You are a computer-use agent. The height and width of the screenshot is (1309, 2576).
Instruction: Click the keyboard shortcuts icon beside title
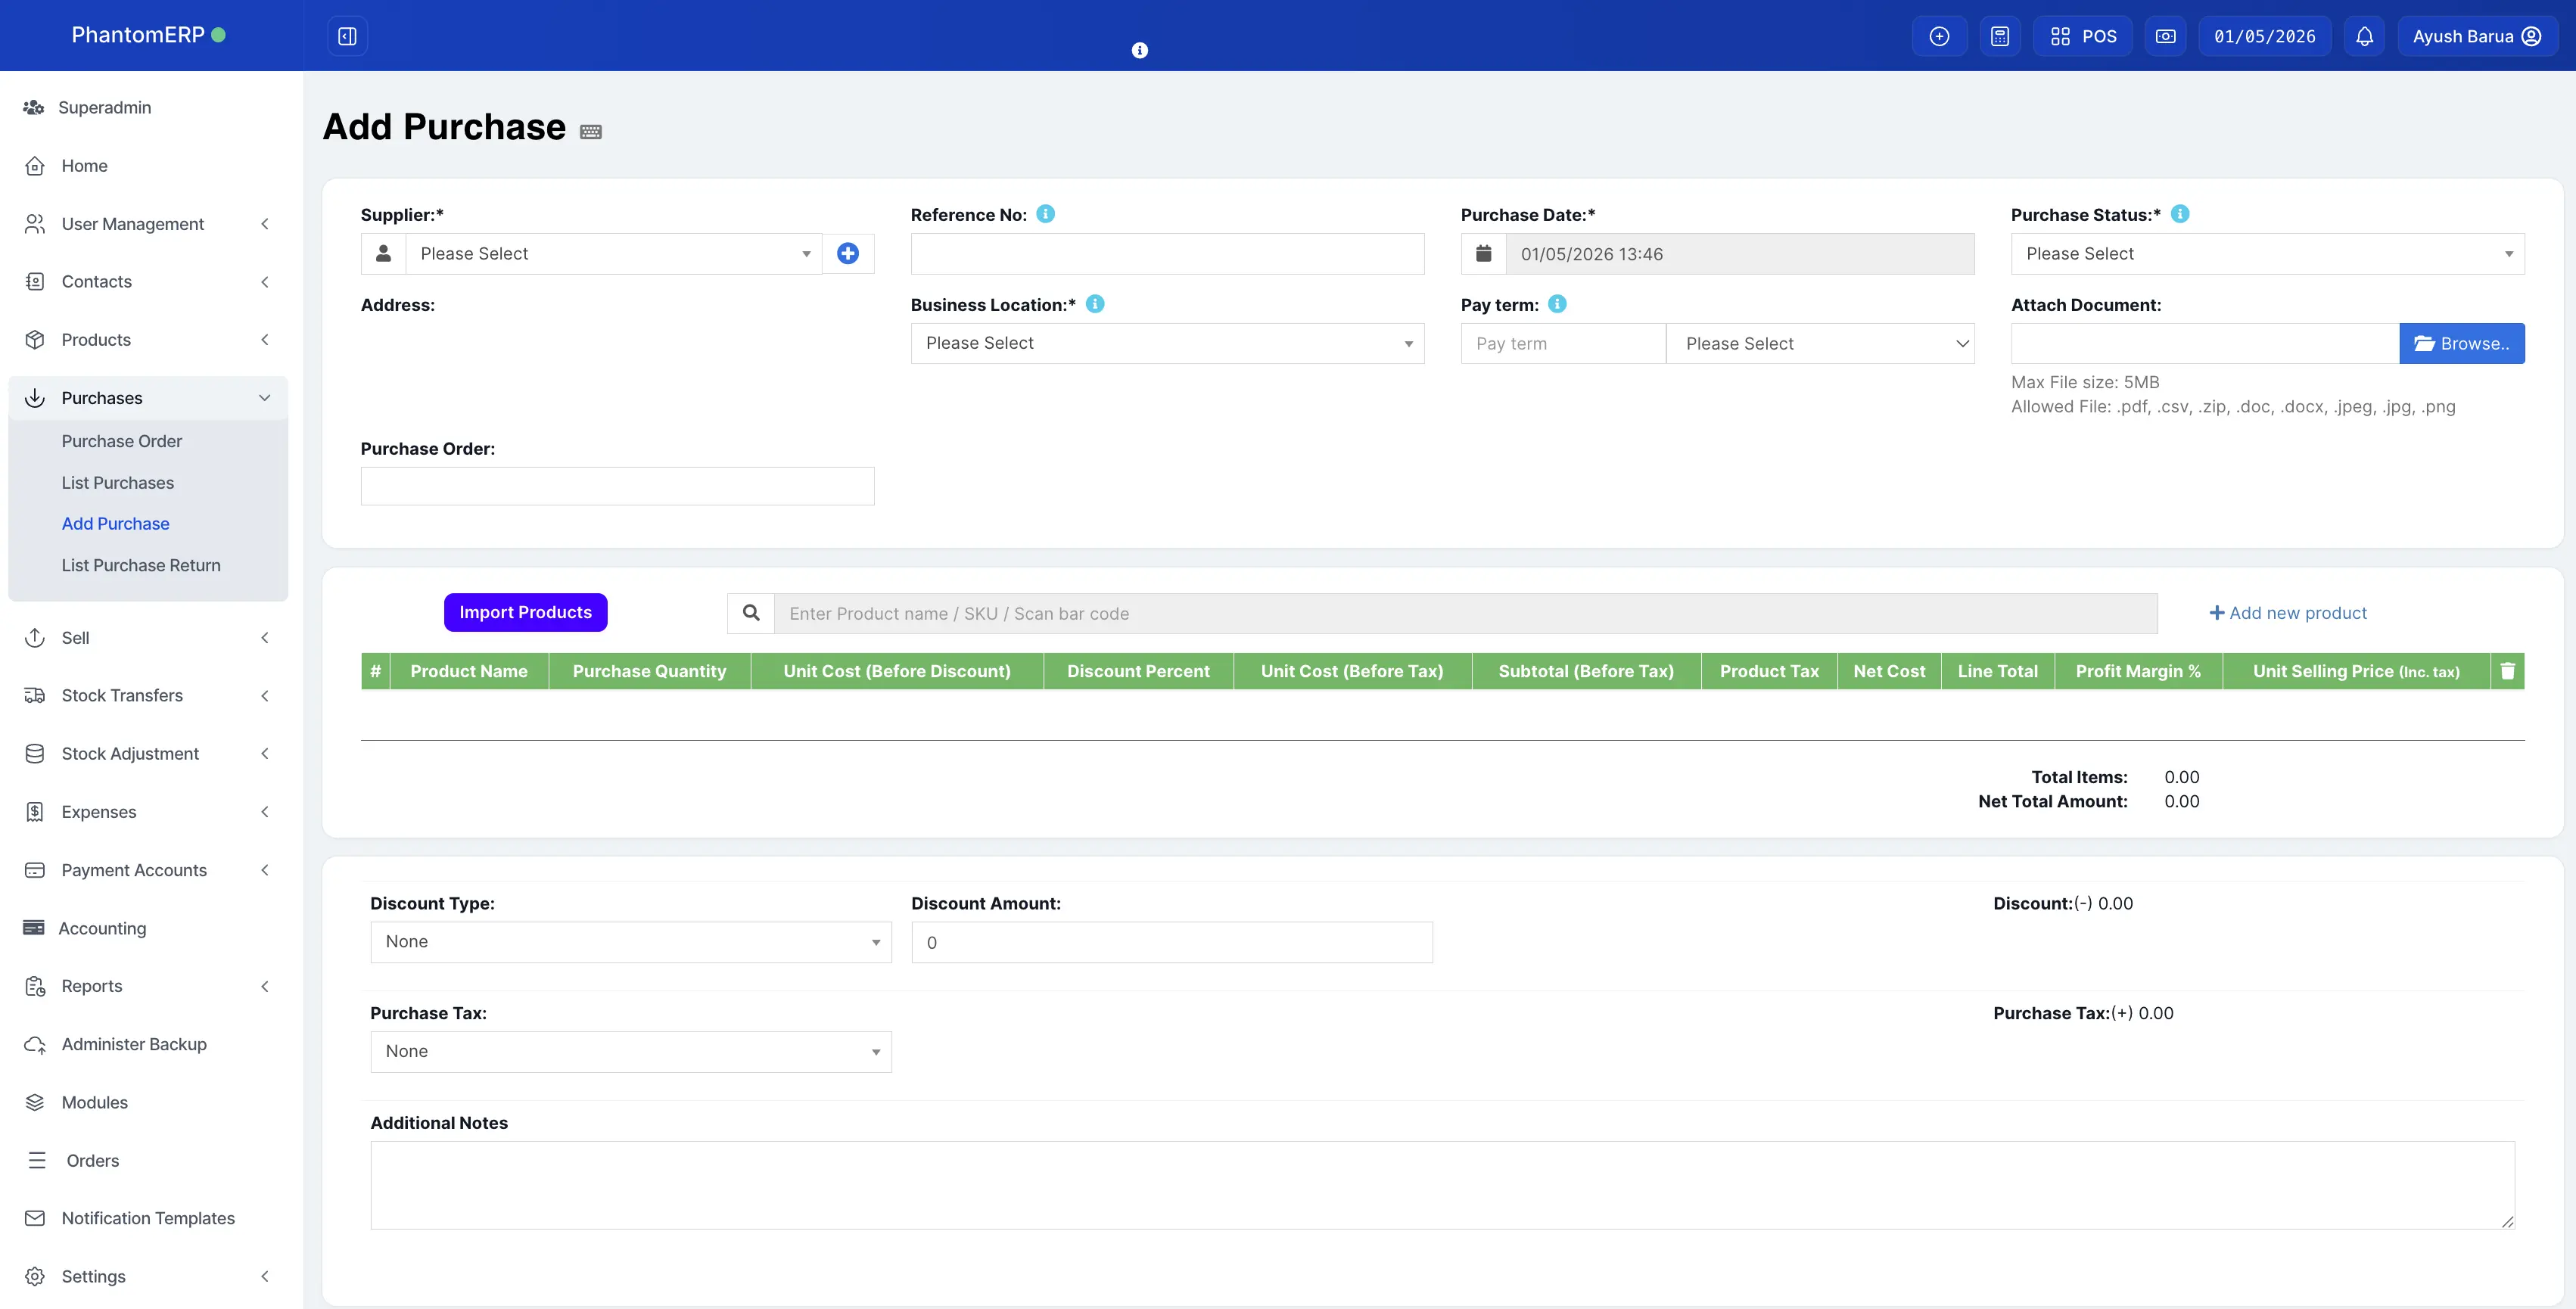[591, 132]
